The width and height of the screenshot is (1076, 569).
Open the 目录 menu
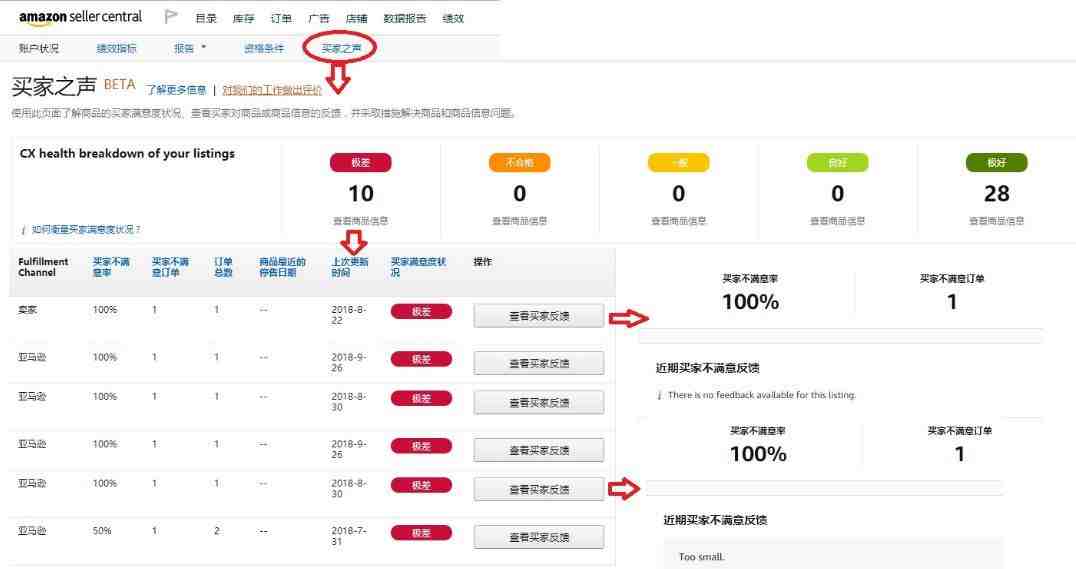[206, 19]
